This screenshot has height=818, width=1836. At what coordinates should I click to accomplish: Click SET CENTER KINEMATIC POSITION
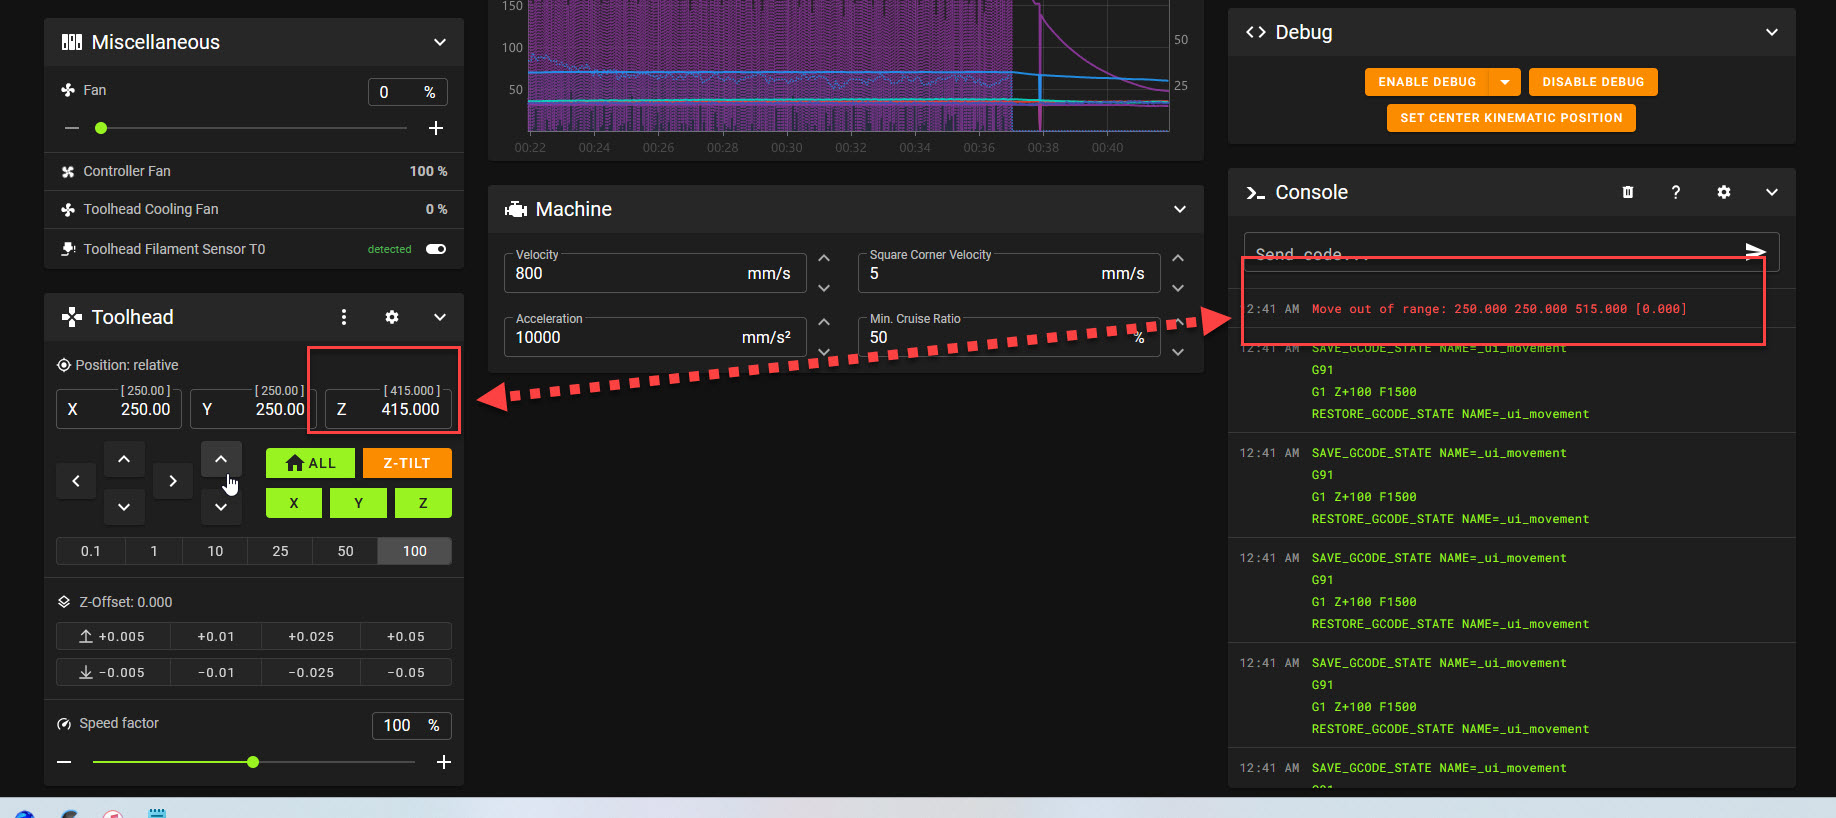point(1511,118)
